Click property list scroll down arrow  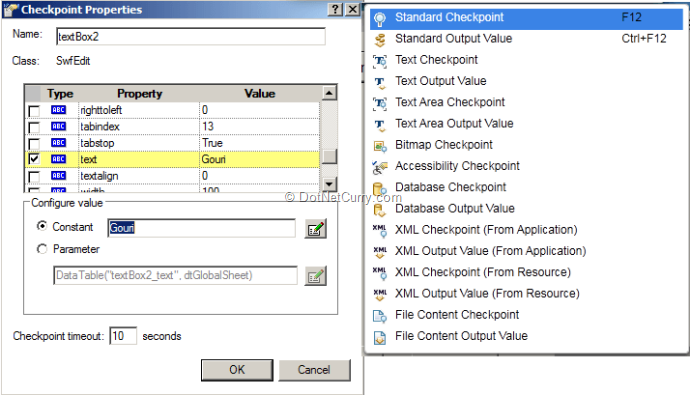329,184
